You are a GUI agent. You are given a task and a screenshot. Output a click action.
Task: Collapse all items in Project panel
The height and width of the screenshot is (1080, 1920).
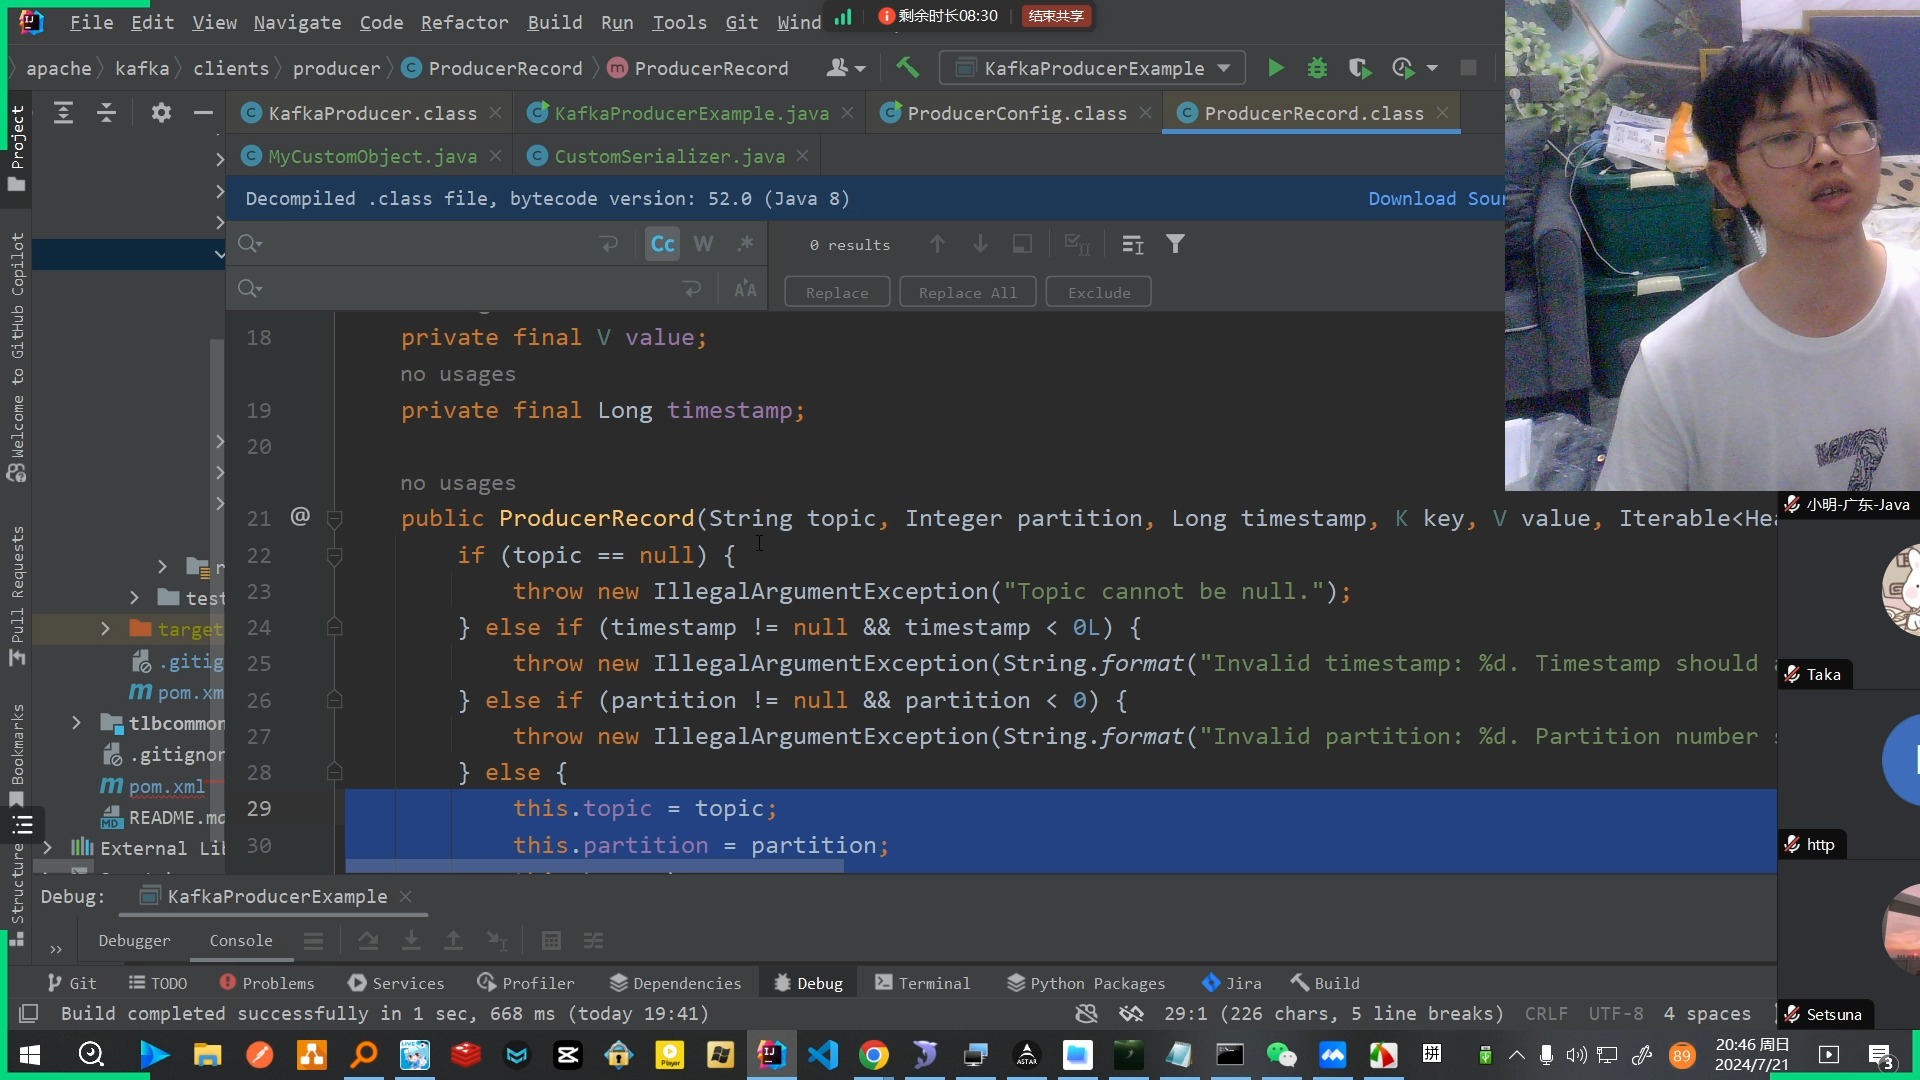point(106,113)
